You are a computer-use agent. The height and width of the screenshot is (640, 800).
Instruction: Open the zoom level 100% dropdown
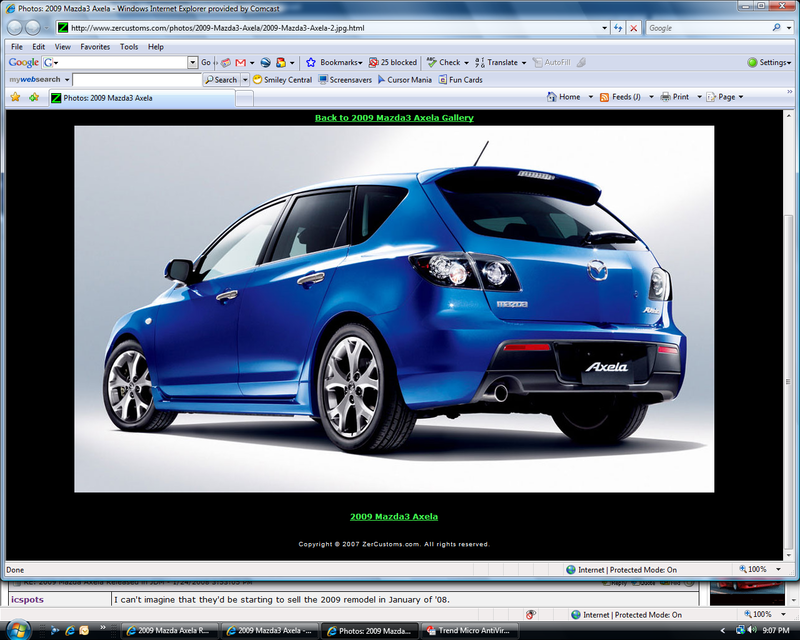tap(779, 569)
